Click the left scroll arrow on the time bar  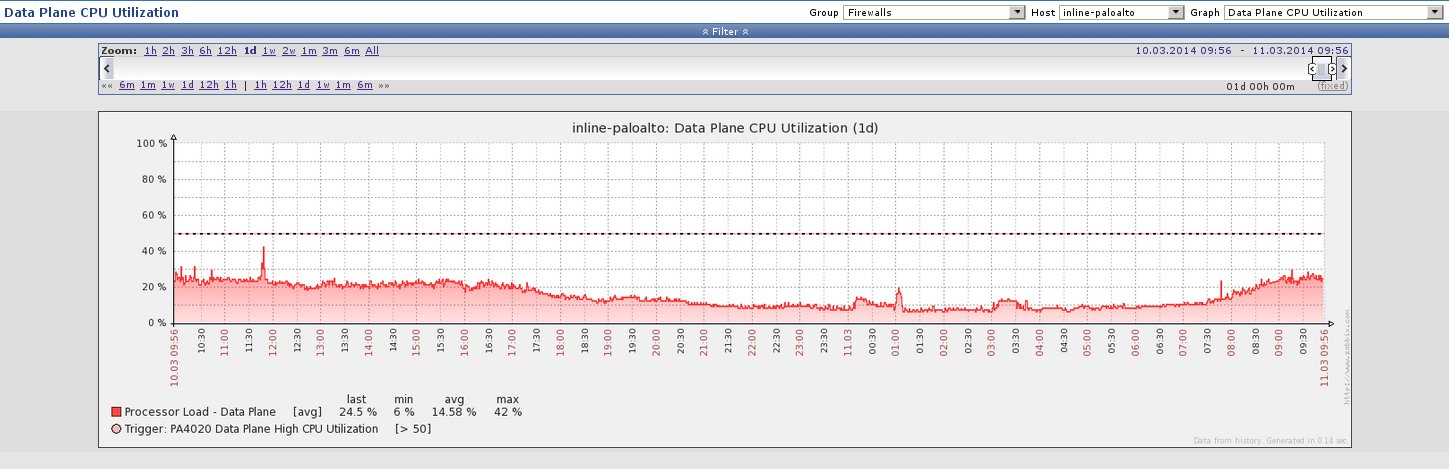click(106, 68)
